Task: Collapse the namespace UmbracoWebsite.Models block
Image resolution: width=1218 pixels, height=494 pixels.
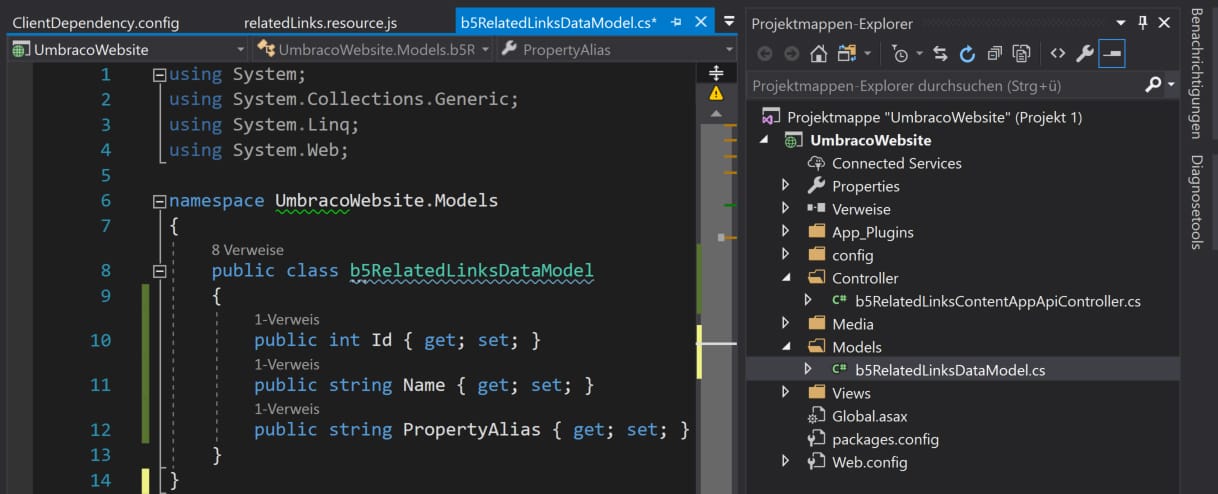Action: [158, 201]
